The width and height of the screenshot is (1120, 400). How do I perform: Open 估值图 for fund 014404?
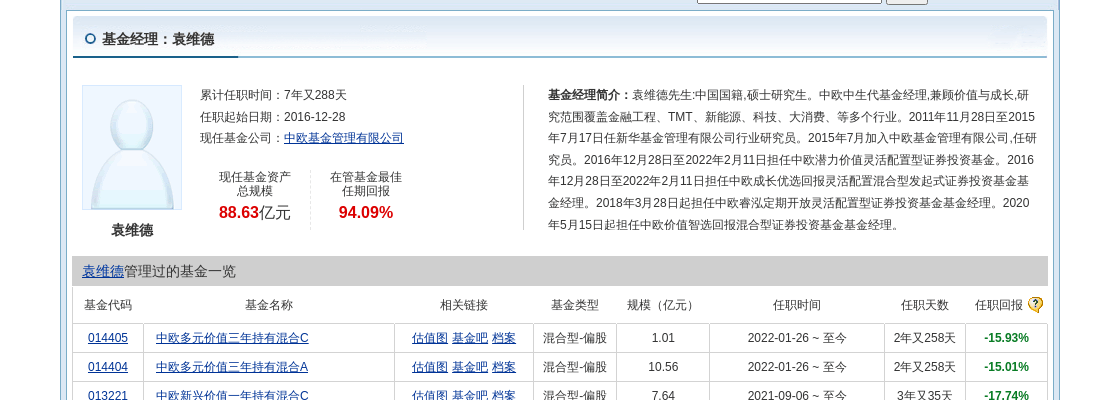click(x=430, y=367)
